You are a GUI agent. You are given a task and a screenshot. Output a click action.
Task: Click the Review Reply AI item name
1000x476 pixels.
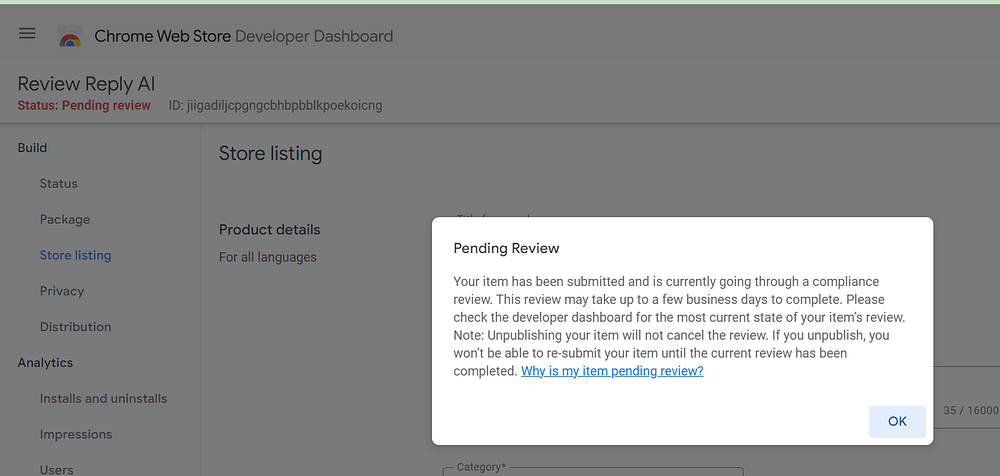click(x=86, y=84)
